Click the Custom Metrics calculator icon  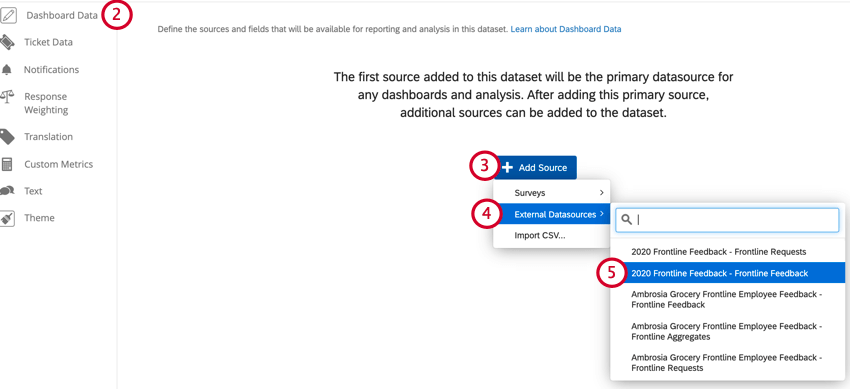point(7,164)
